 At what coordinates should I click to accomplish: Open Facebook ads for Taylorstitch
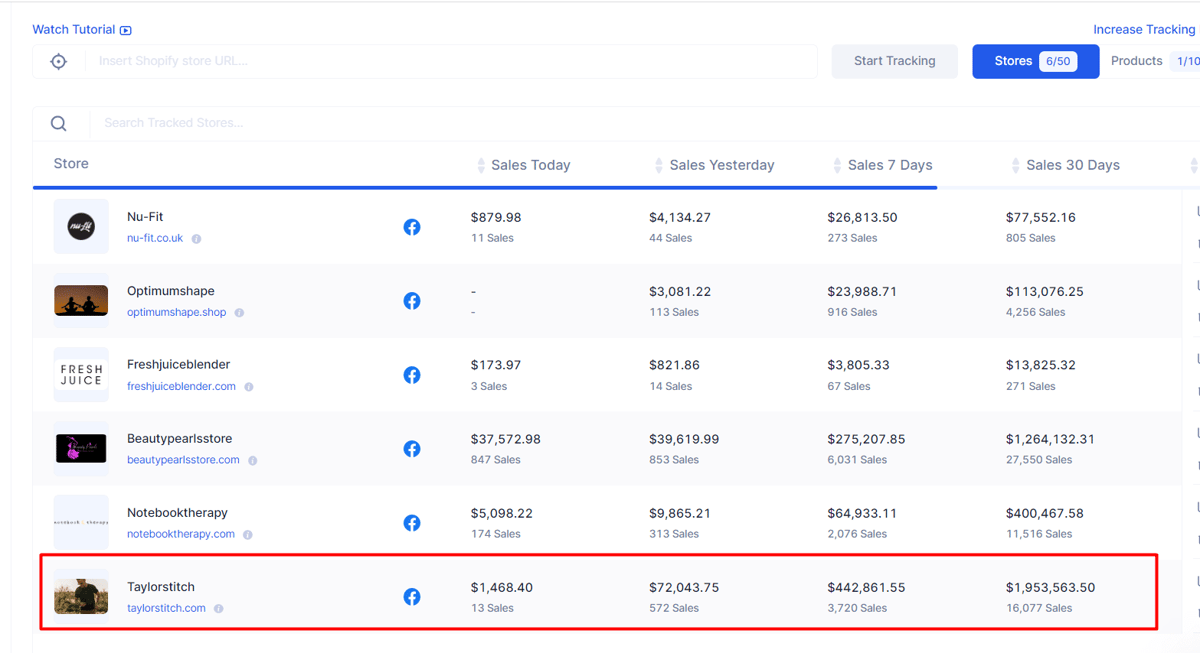(412, 597)
